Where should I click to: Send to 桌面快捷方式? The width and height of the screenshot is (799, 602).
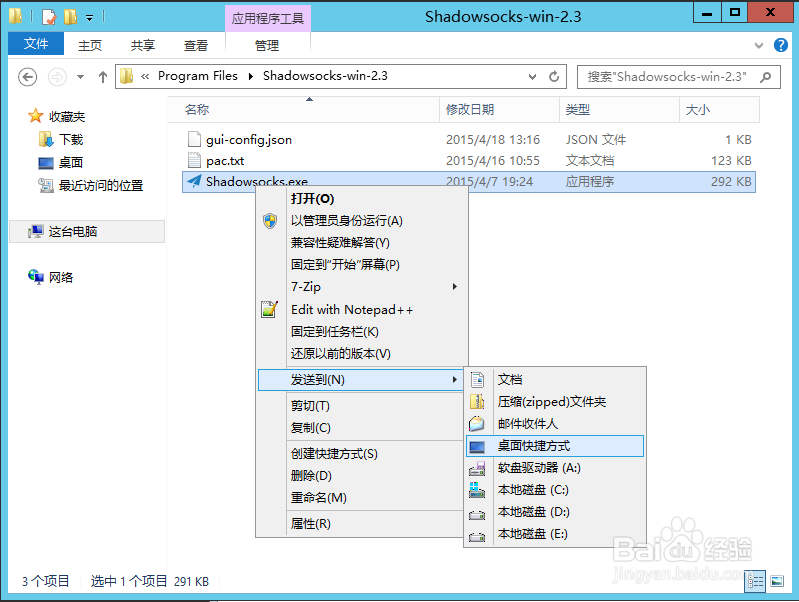click(555, 446)
